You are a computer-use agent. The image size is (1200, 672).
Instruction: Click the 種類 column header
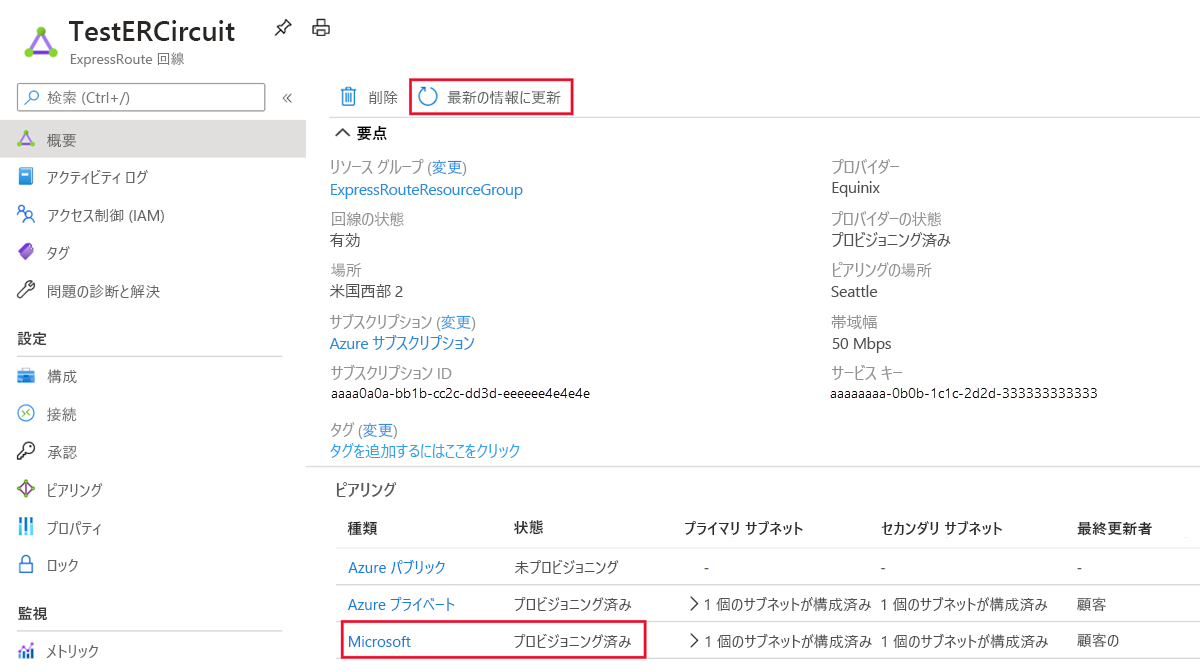click(x=362, y=528)
